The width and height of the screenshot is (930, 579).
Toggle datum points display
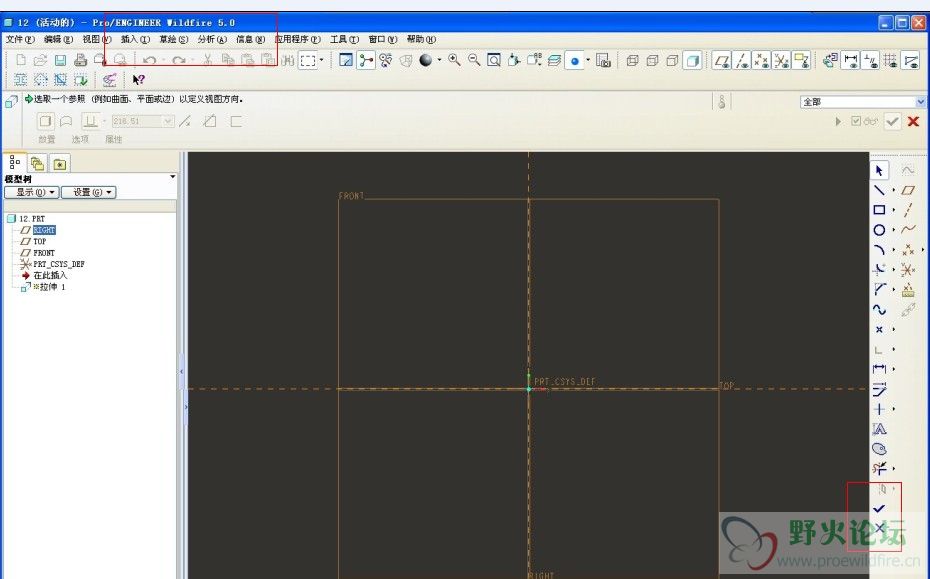(762, 60)
